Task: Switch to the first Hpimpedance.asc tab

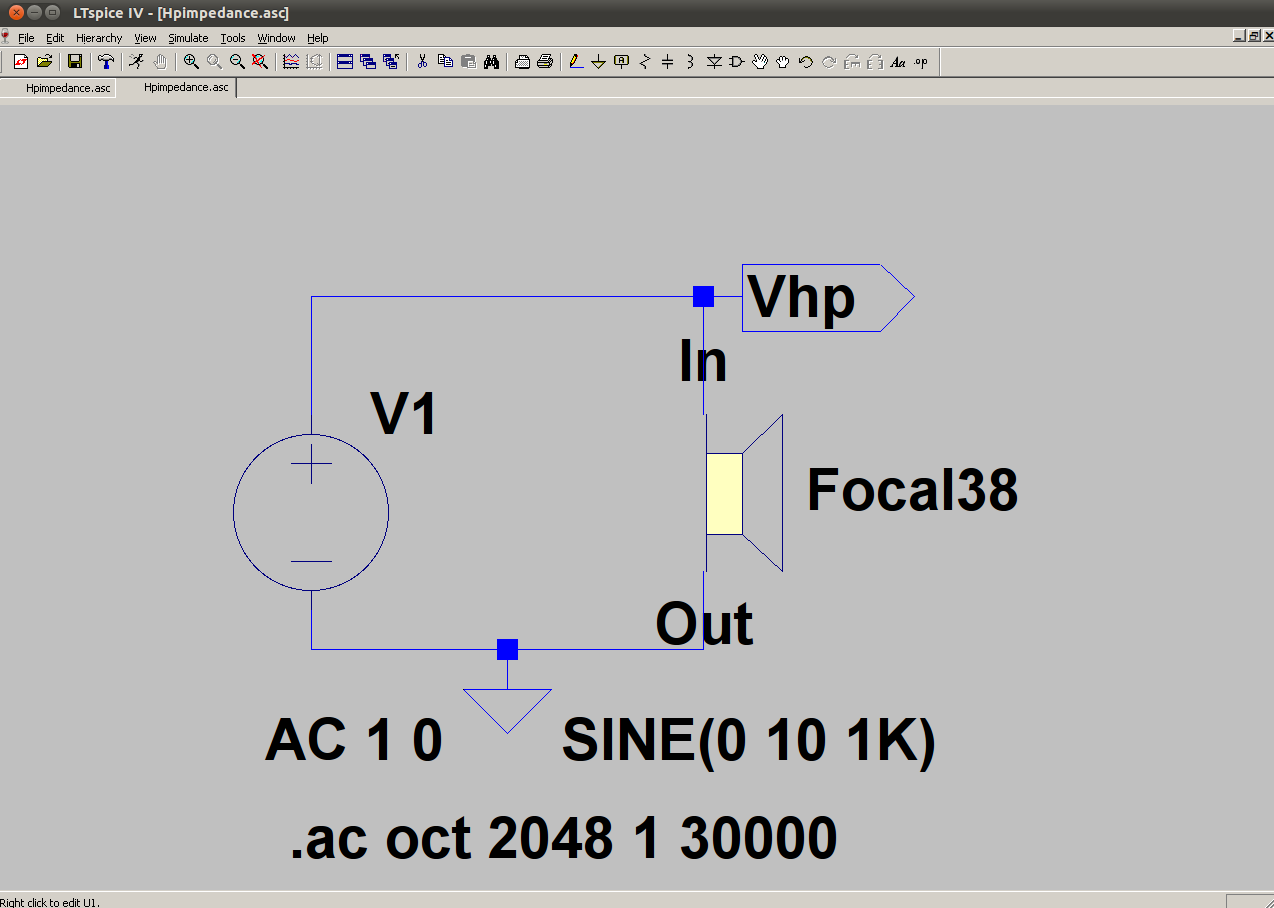Action: 66,88
